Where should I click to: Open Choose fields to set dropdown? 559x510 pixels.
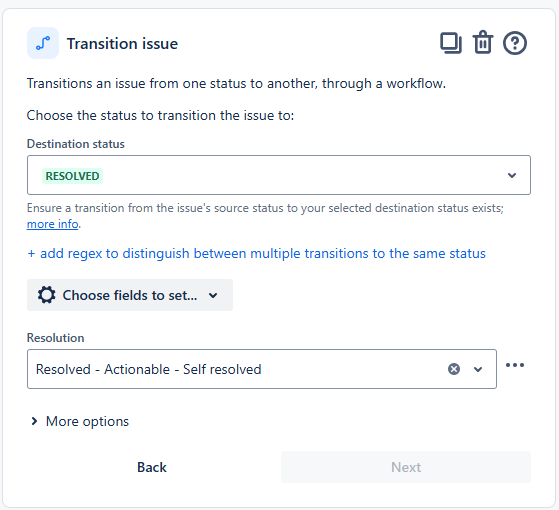pyautogui.click(x=130, y=295)
